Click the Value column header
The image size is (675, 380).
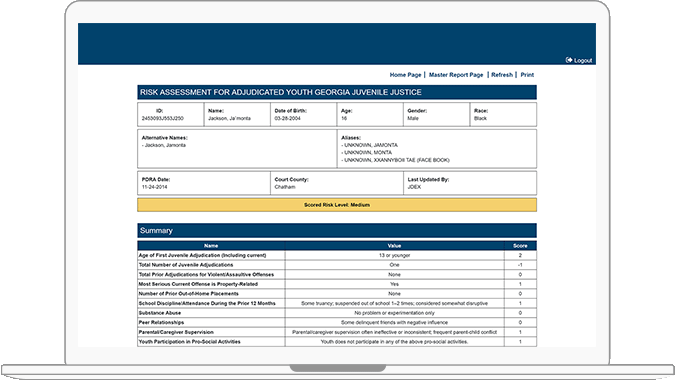click(394, 246)
